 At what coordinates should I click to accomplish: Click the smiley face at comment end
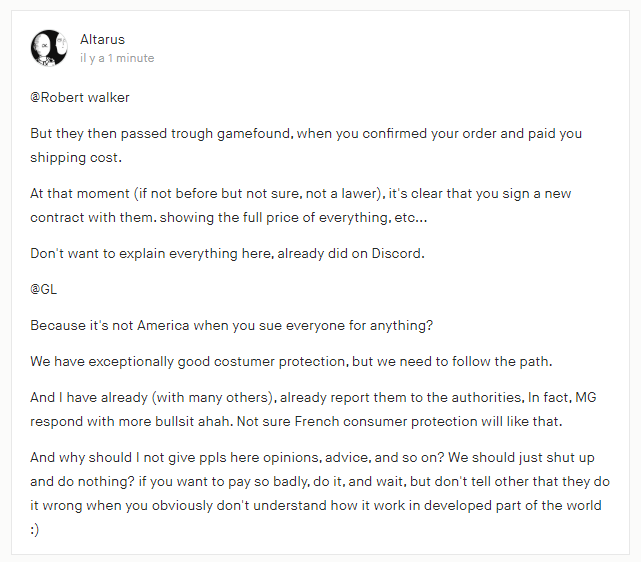(x=35, y=530)
